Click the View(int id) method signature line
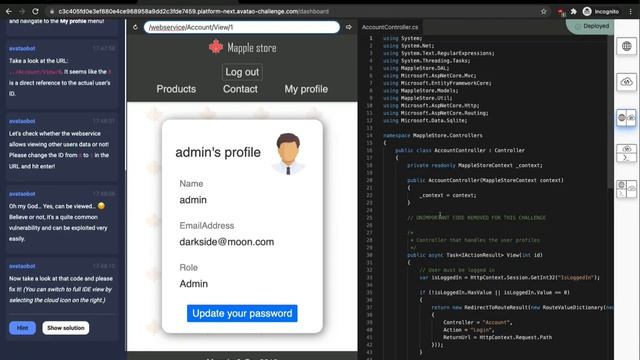 click(x=475, y=255)
